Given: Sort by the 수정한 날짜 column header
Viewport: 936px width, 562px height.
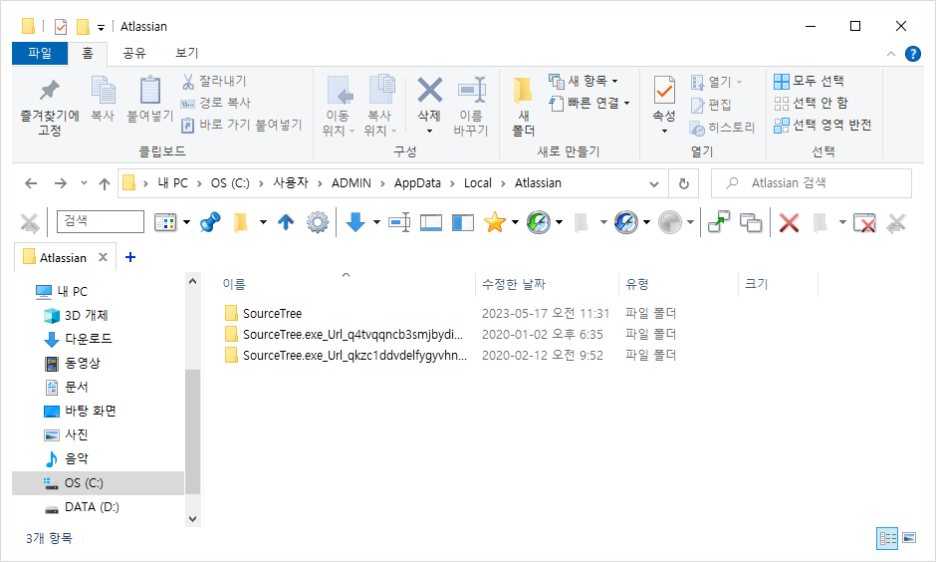Looking at the screenshot, I should [547, 284].
